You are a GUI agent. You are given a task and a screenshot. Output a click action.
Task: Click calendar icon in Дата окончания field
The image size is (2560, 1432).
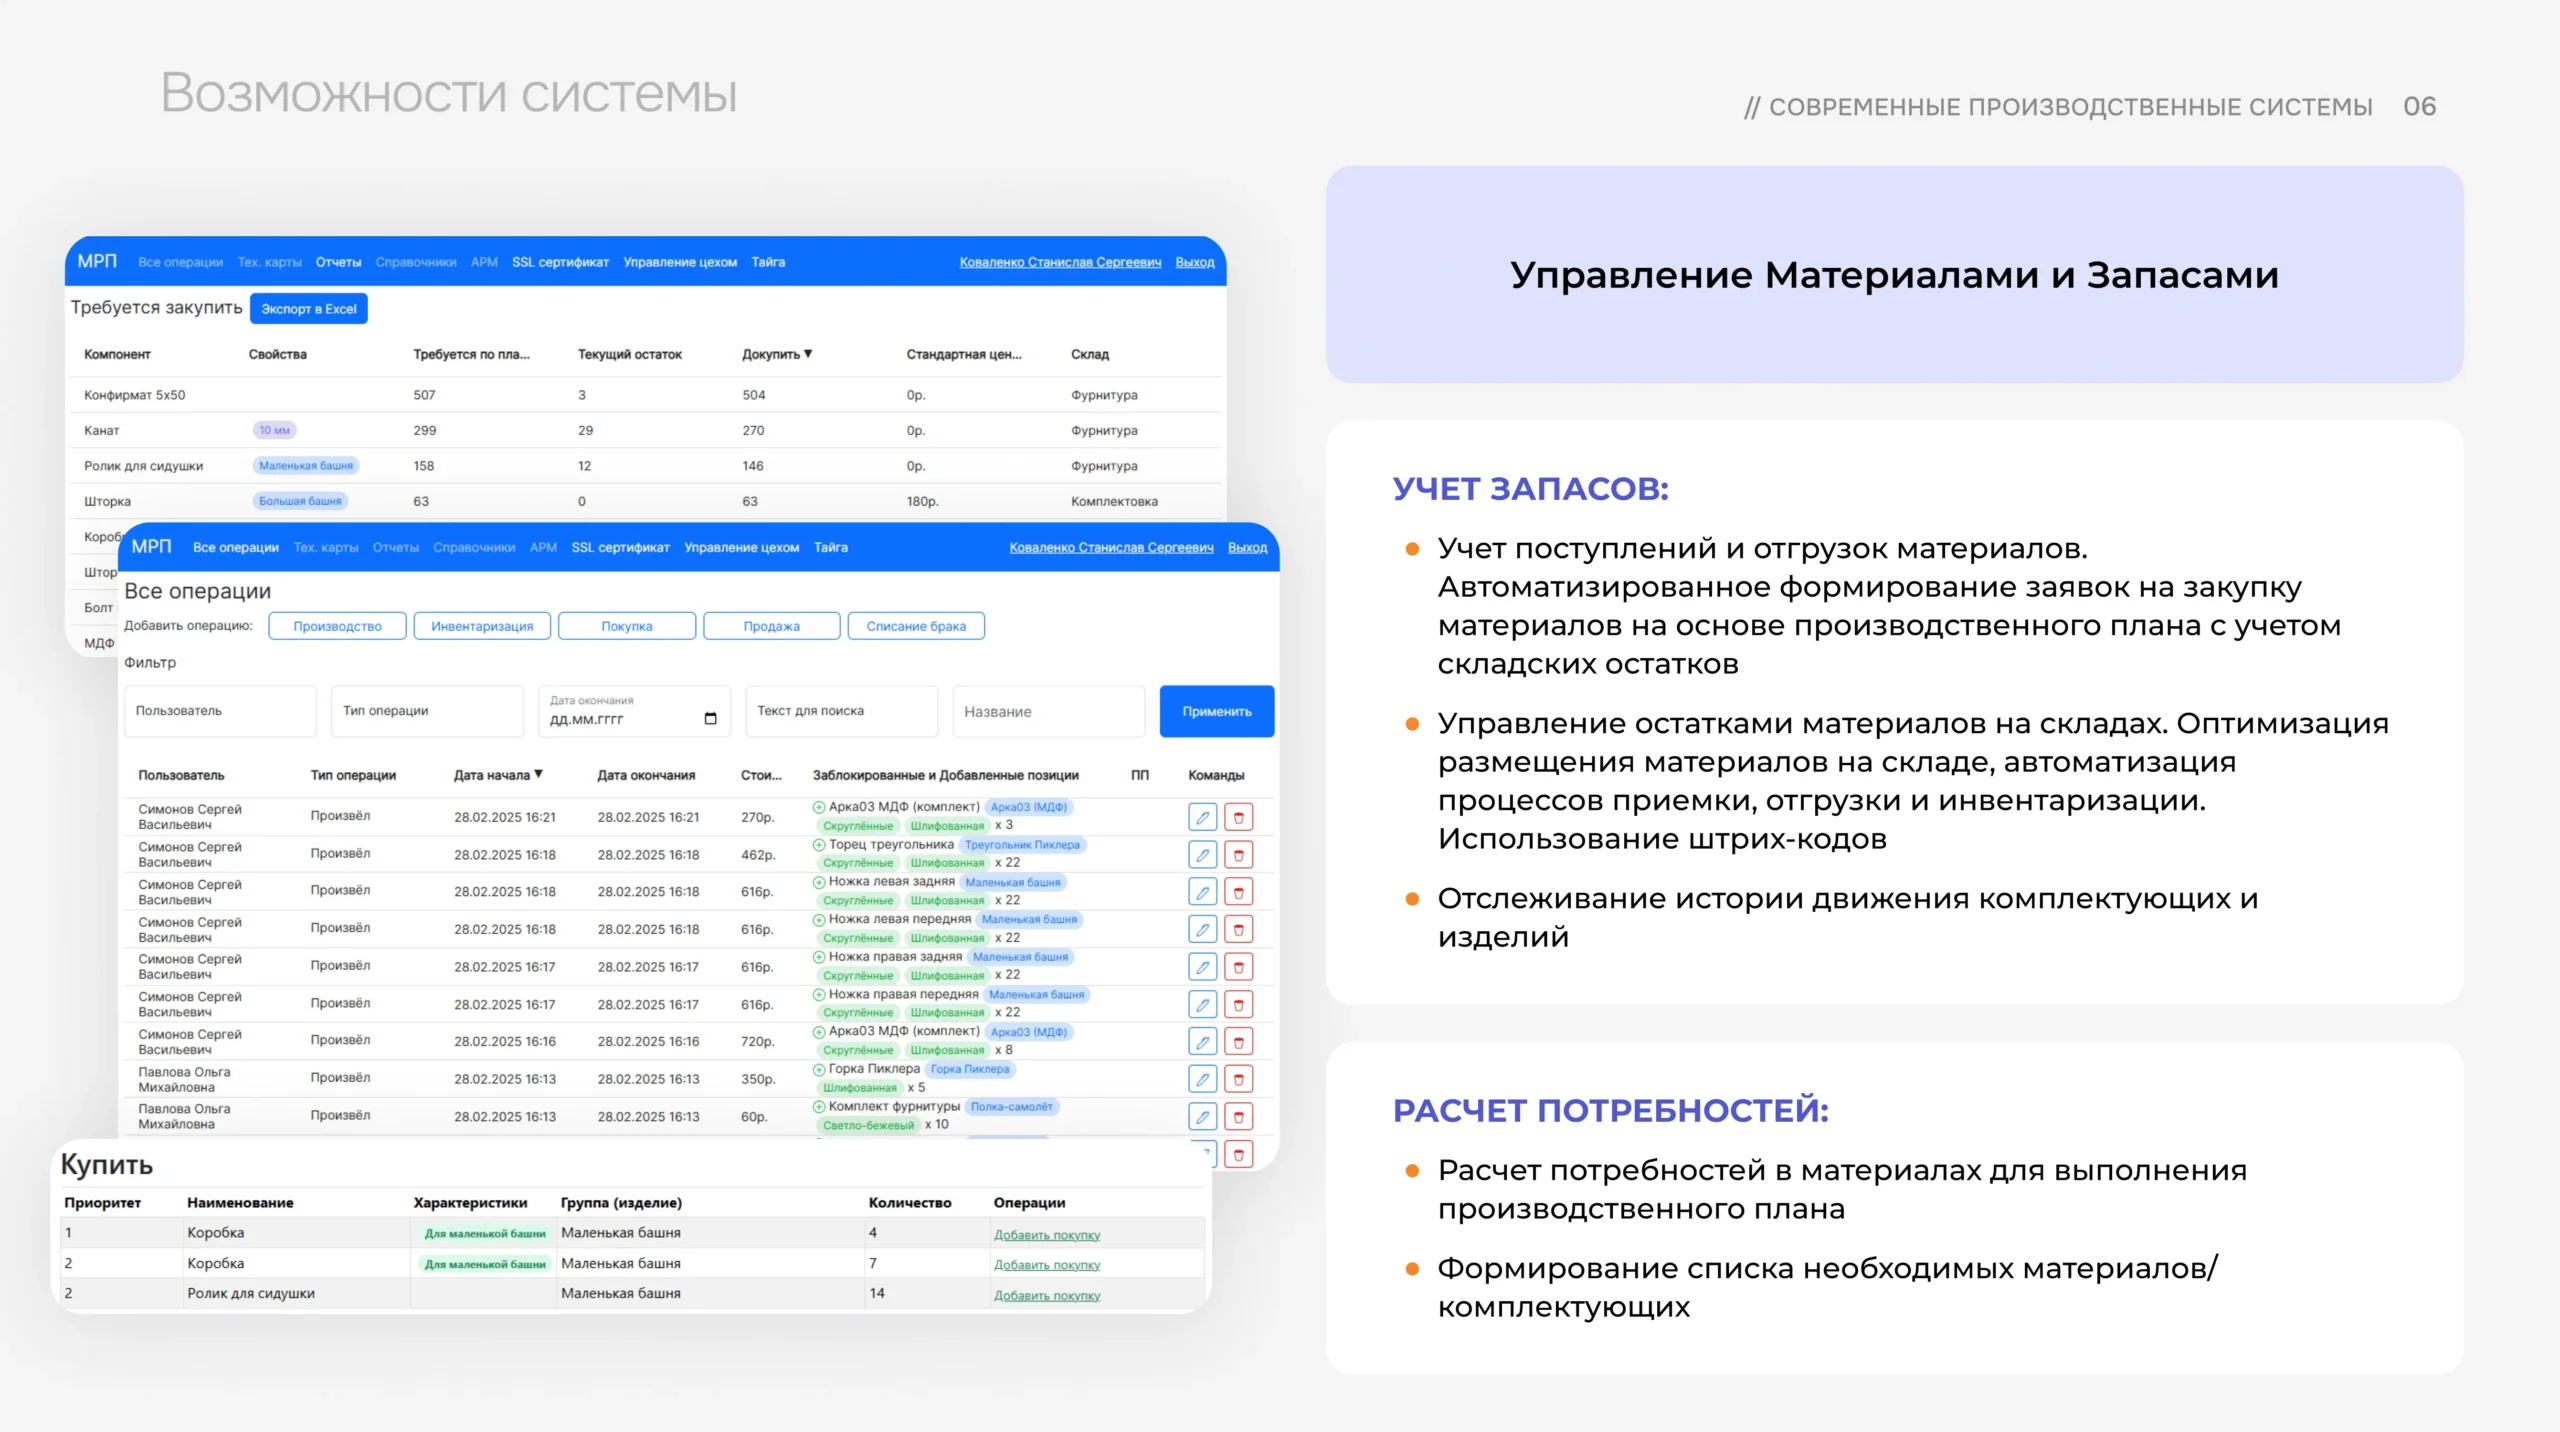tap(710, 718)
